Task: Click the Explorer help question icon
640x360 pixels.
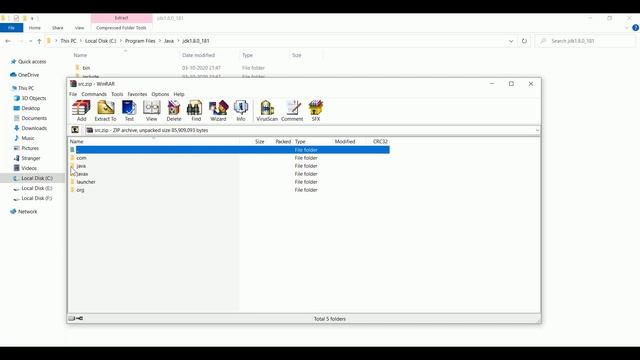Action: coord(635,28)
